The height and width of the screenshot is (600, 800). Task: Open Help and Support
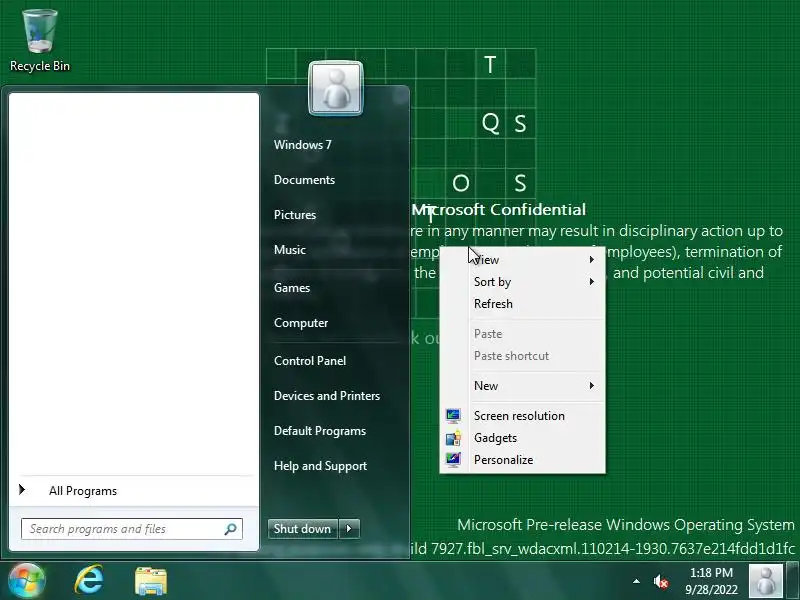tap(320, 466)
